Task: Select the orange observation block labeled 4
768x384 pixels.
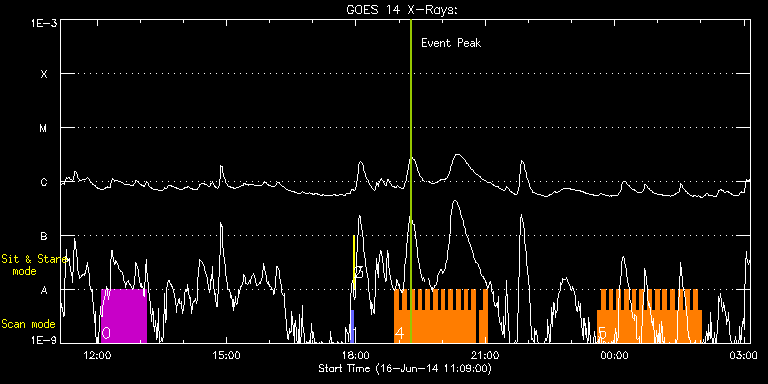Action: point(441,316)
